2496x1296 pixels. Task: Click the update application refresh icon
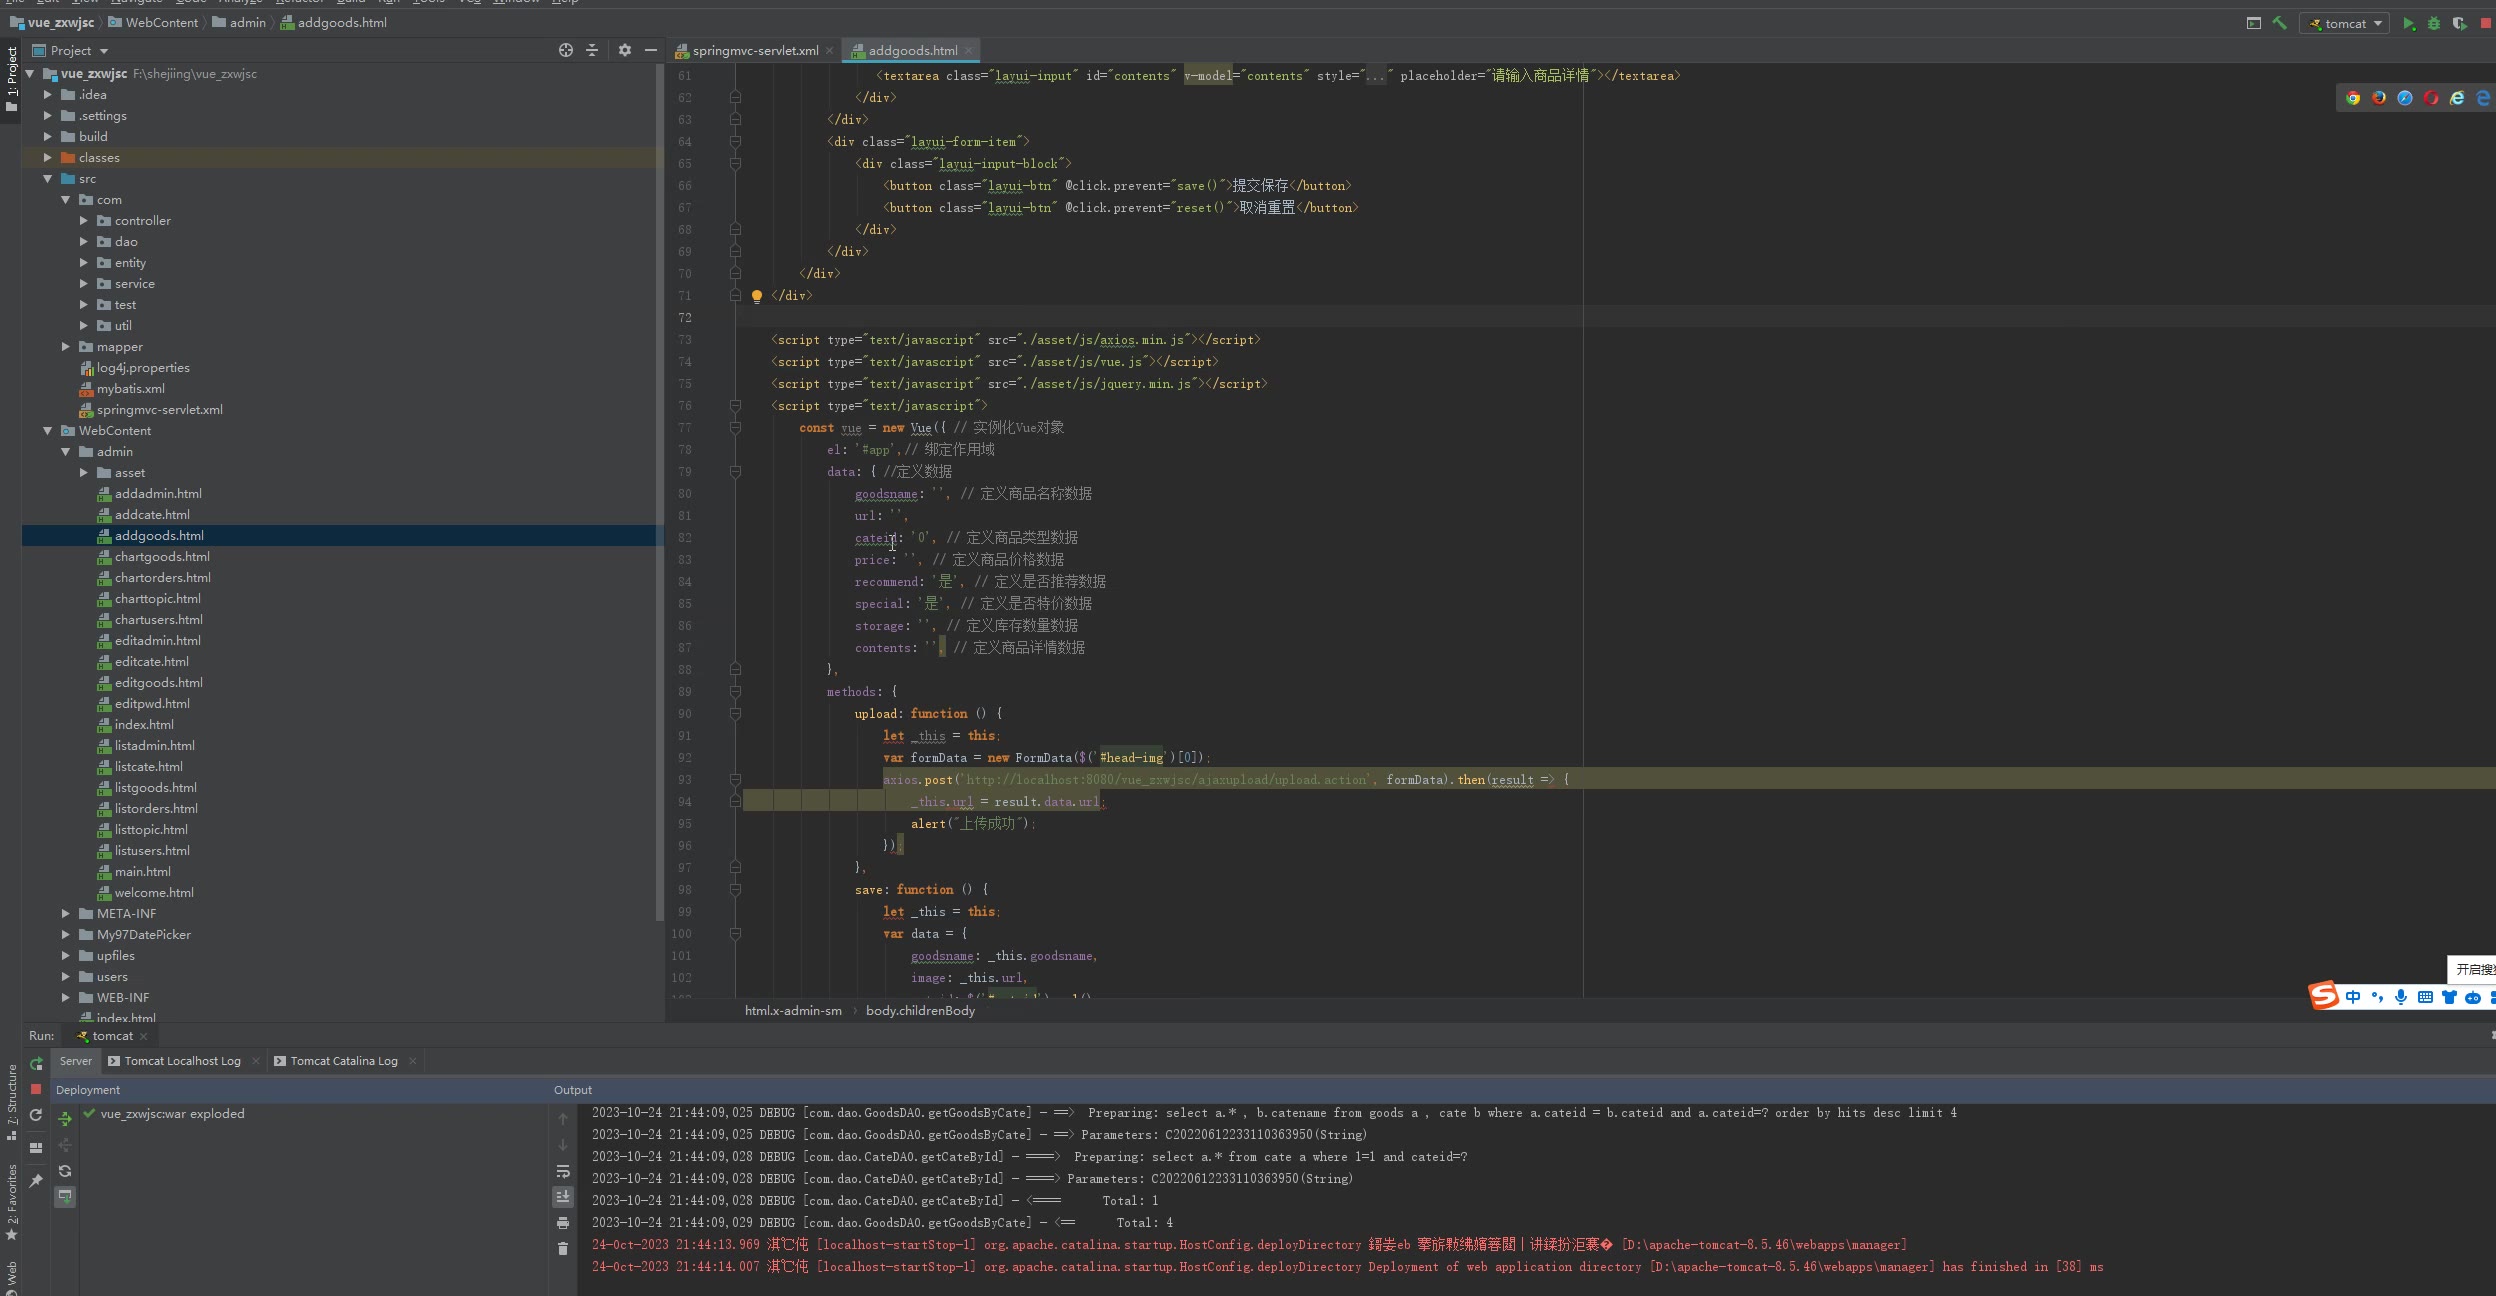pyautogui.click(x=36, y=1115)
